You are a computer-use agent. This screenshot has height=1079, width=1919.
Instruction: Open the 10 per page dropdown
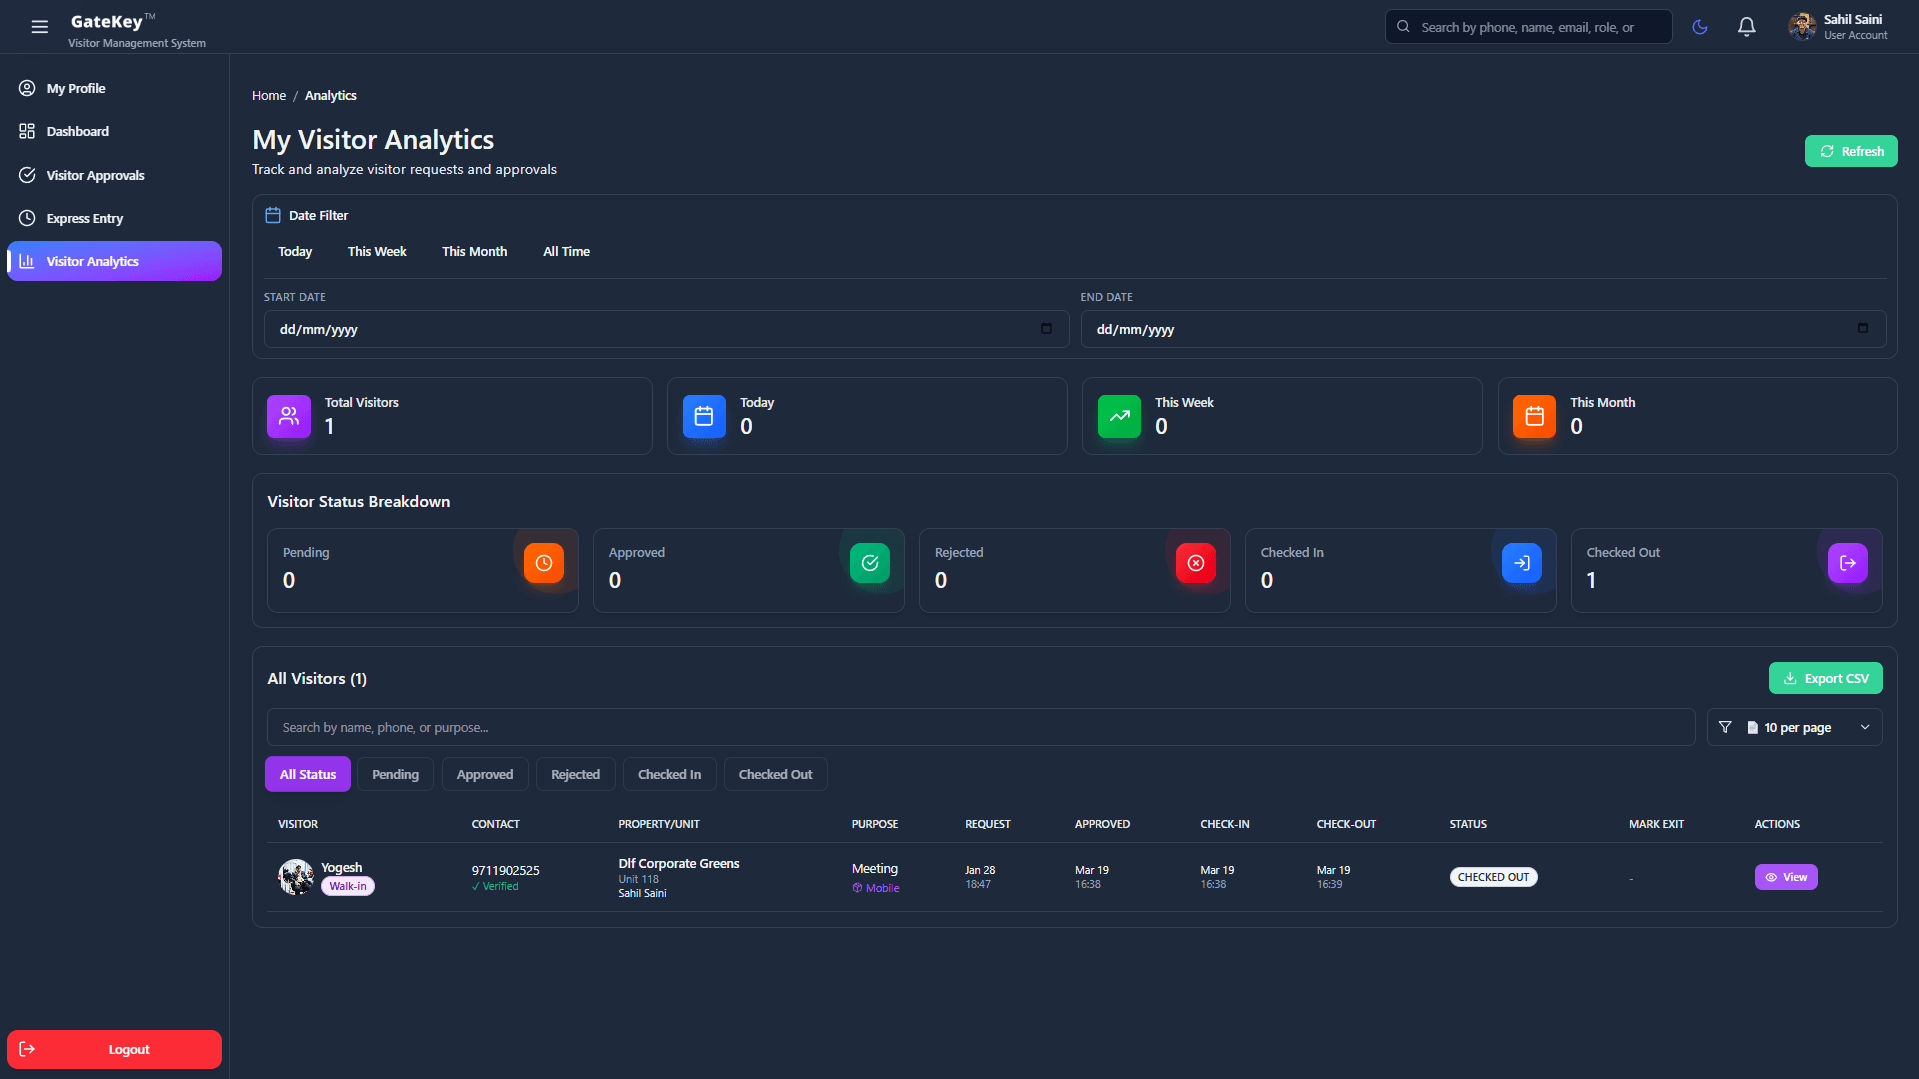1795,727
